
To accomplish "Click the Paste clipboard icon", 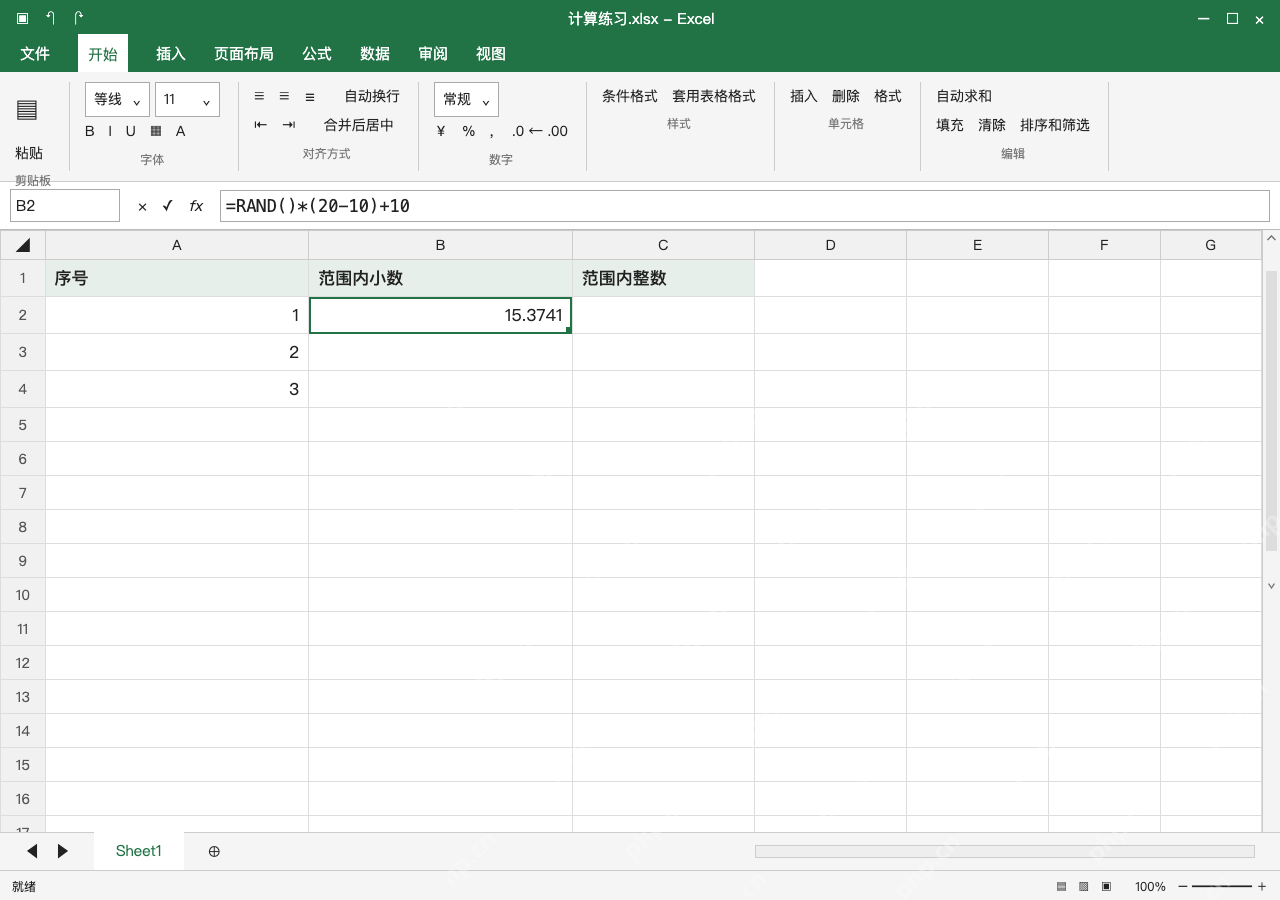I will [27, 110].
